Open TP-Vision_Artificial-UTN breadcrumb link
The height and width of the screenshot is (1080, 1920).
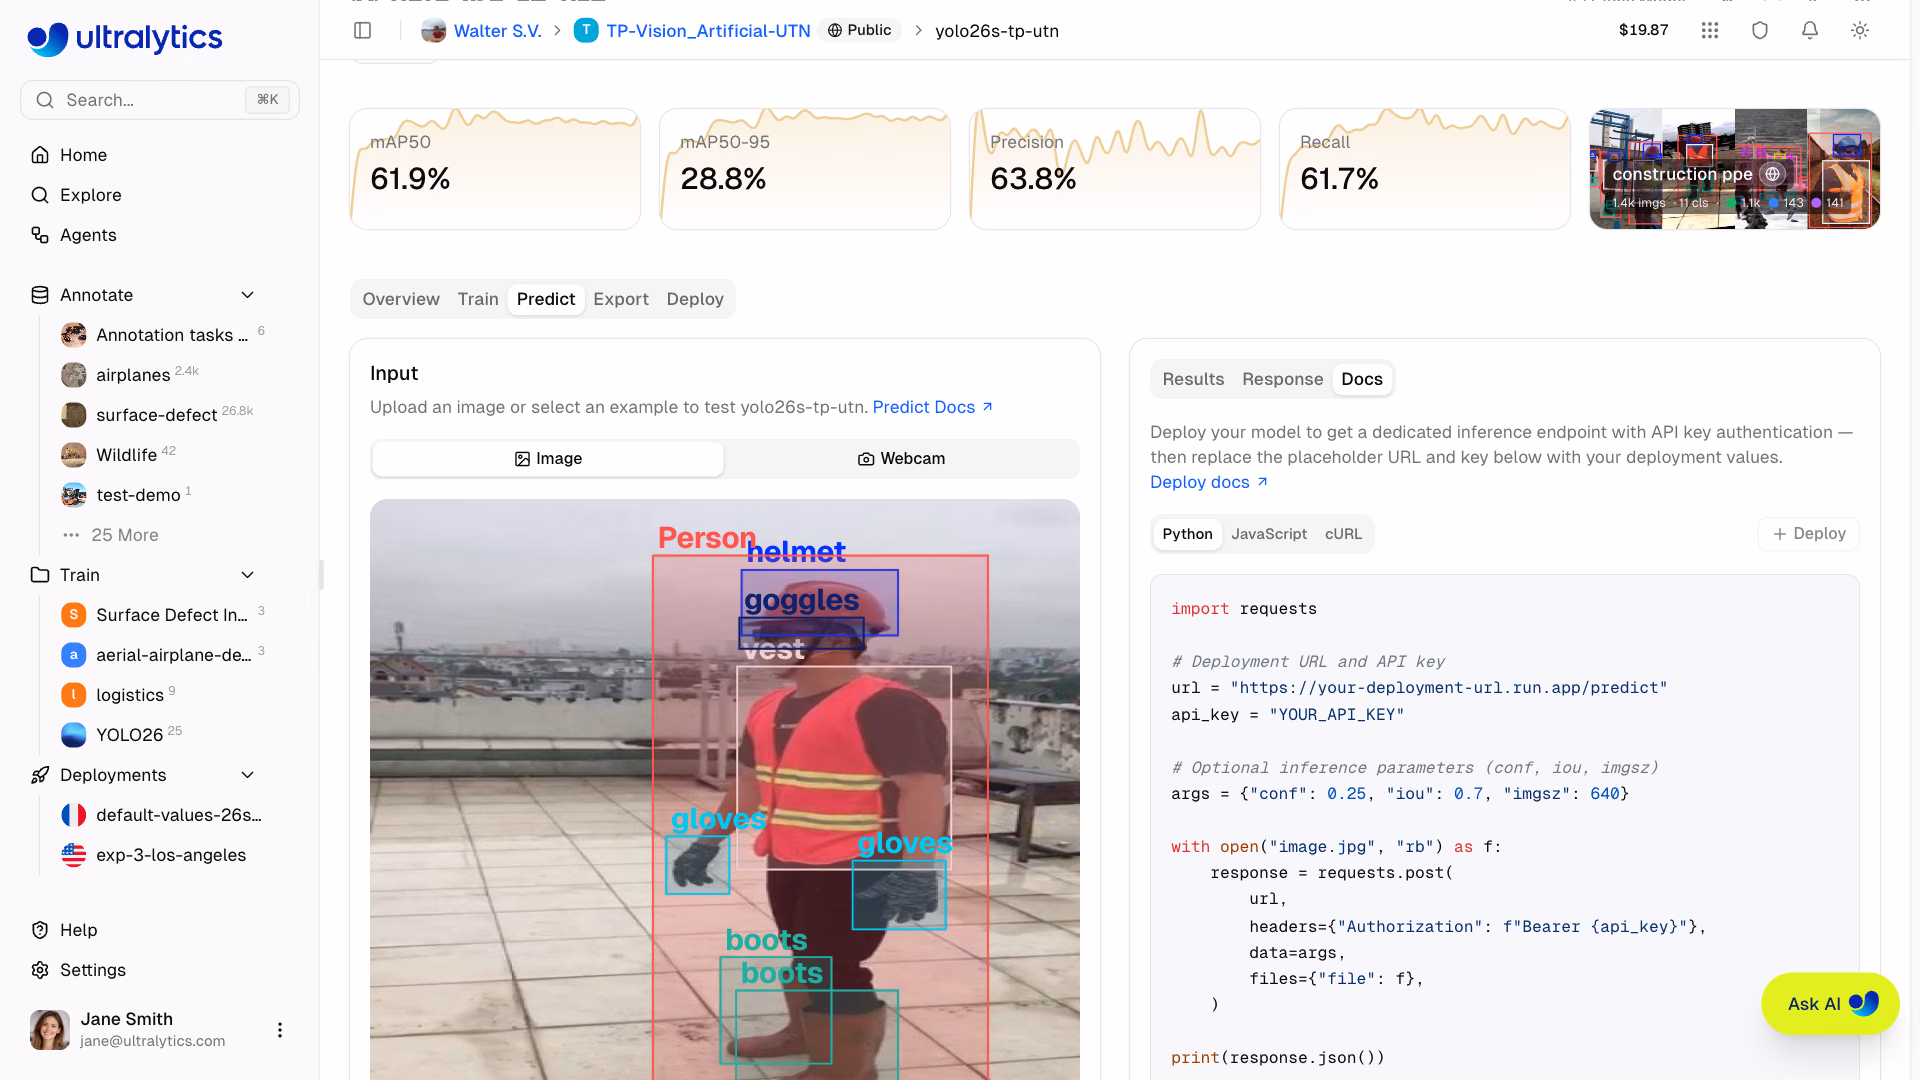(708, 31)
